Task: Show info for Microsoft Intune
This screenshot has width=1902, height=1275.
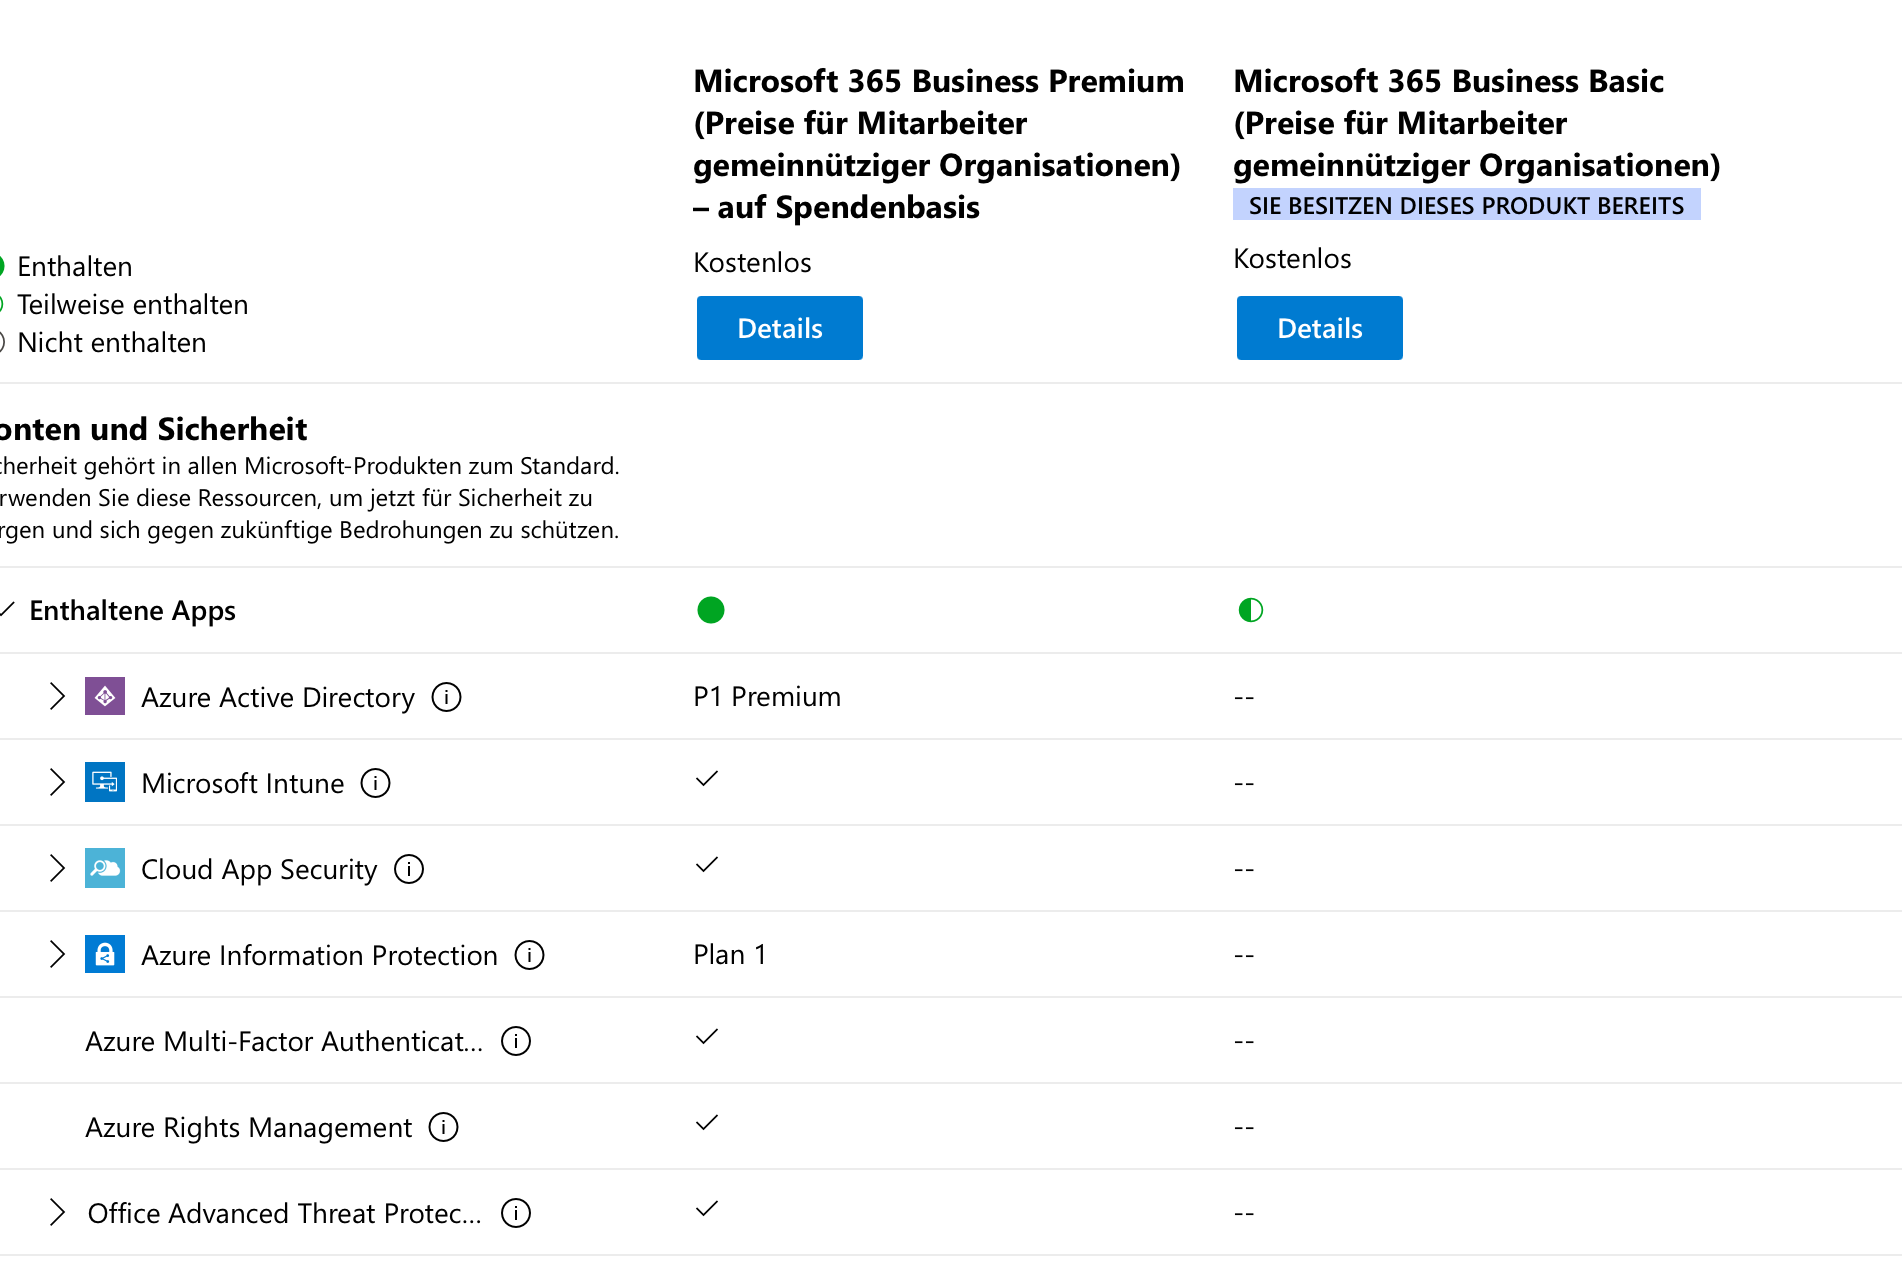Action: pyautogui.click(x=375, y=783)
